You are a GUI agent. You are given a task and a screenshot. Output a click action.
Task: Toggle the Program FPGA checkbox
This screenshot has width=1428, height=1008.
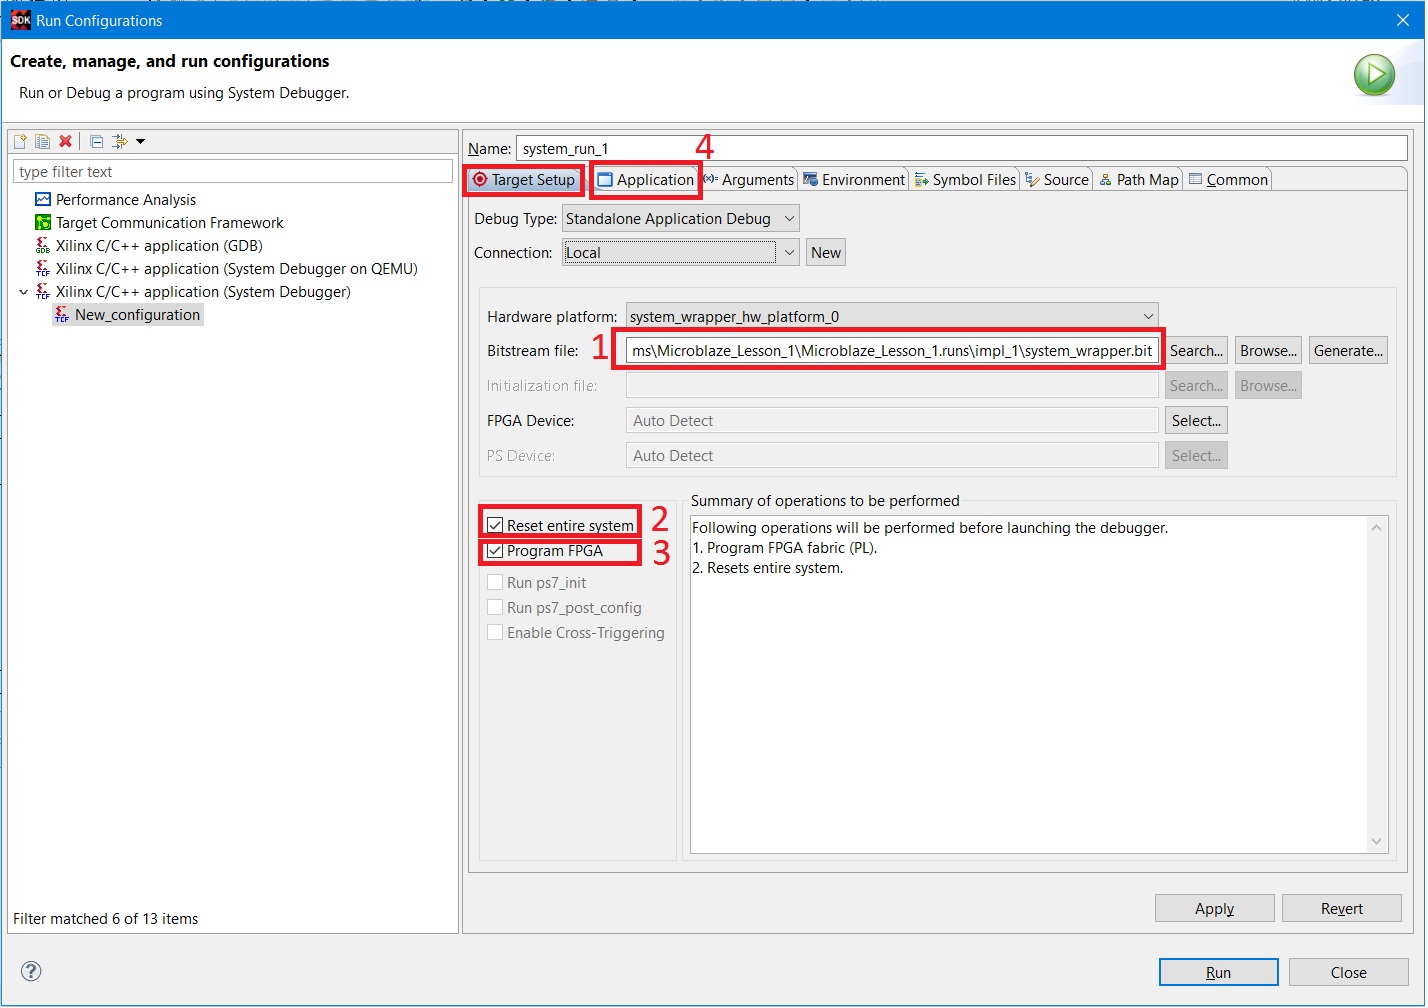pyautogui.click(x=495, y=551)
